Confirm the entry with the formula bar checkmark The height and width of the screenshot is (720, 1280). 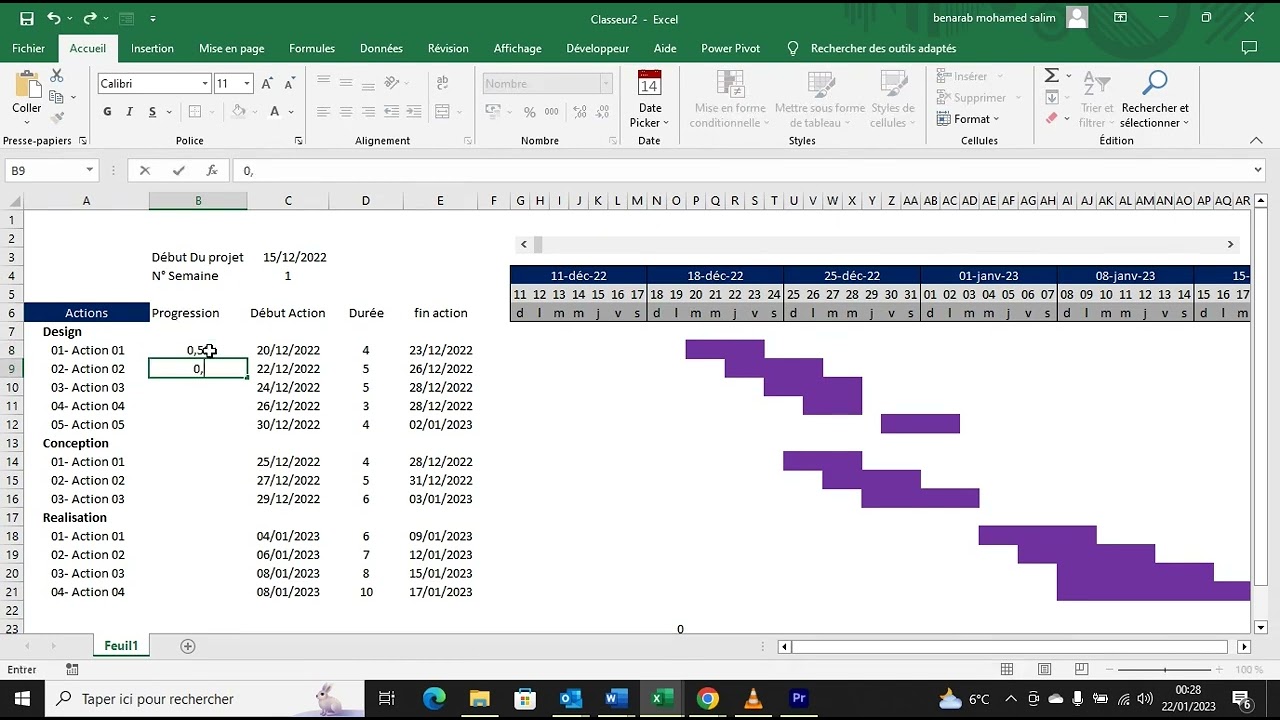coord(178,171)
